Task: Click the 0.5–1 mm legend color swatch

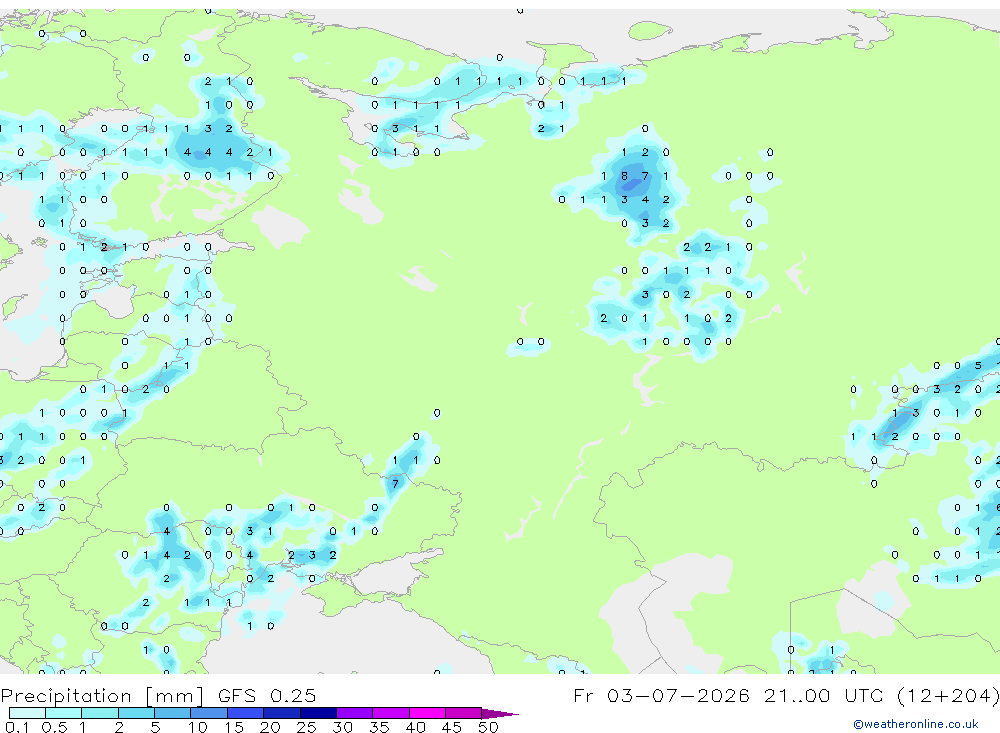Action: click(63, 713)
